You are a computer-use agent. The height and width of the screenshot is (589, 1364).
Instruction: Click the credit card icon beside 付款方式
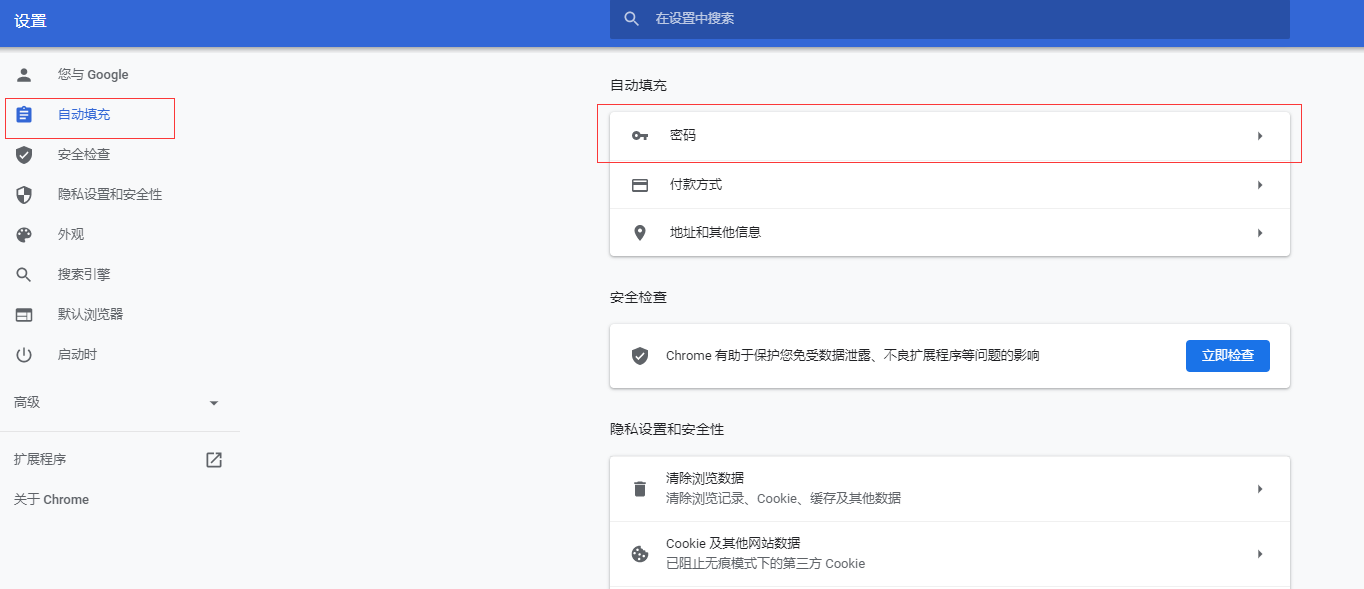coord(639,185)
